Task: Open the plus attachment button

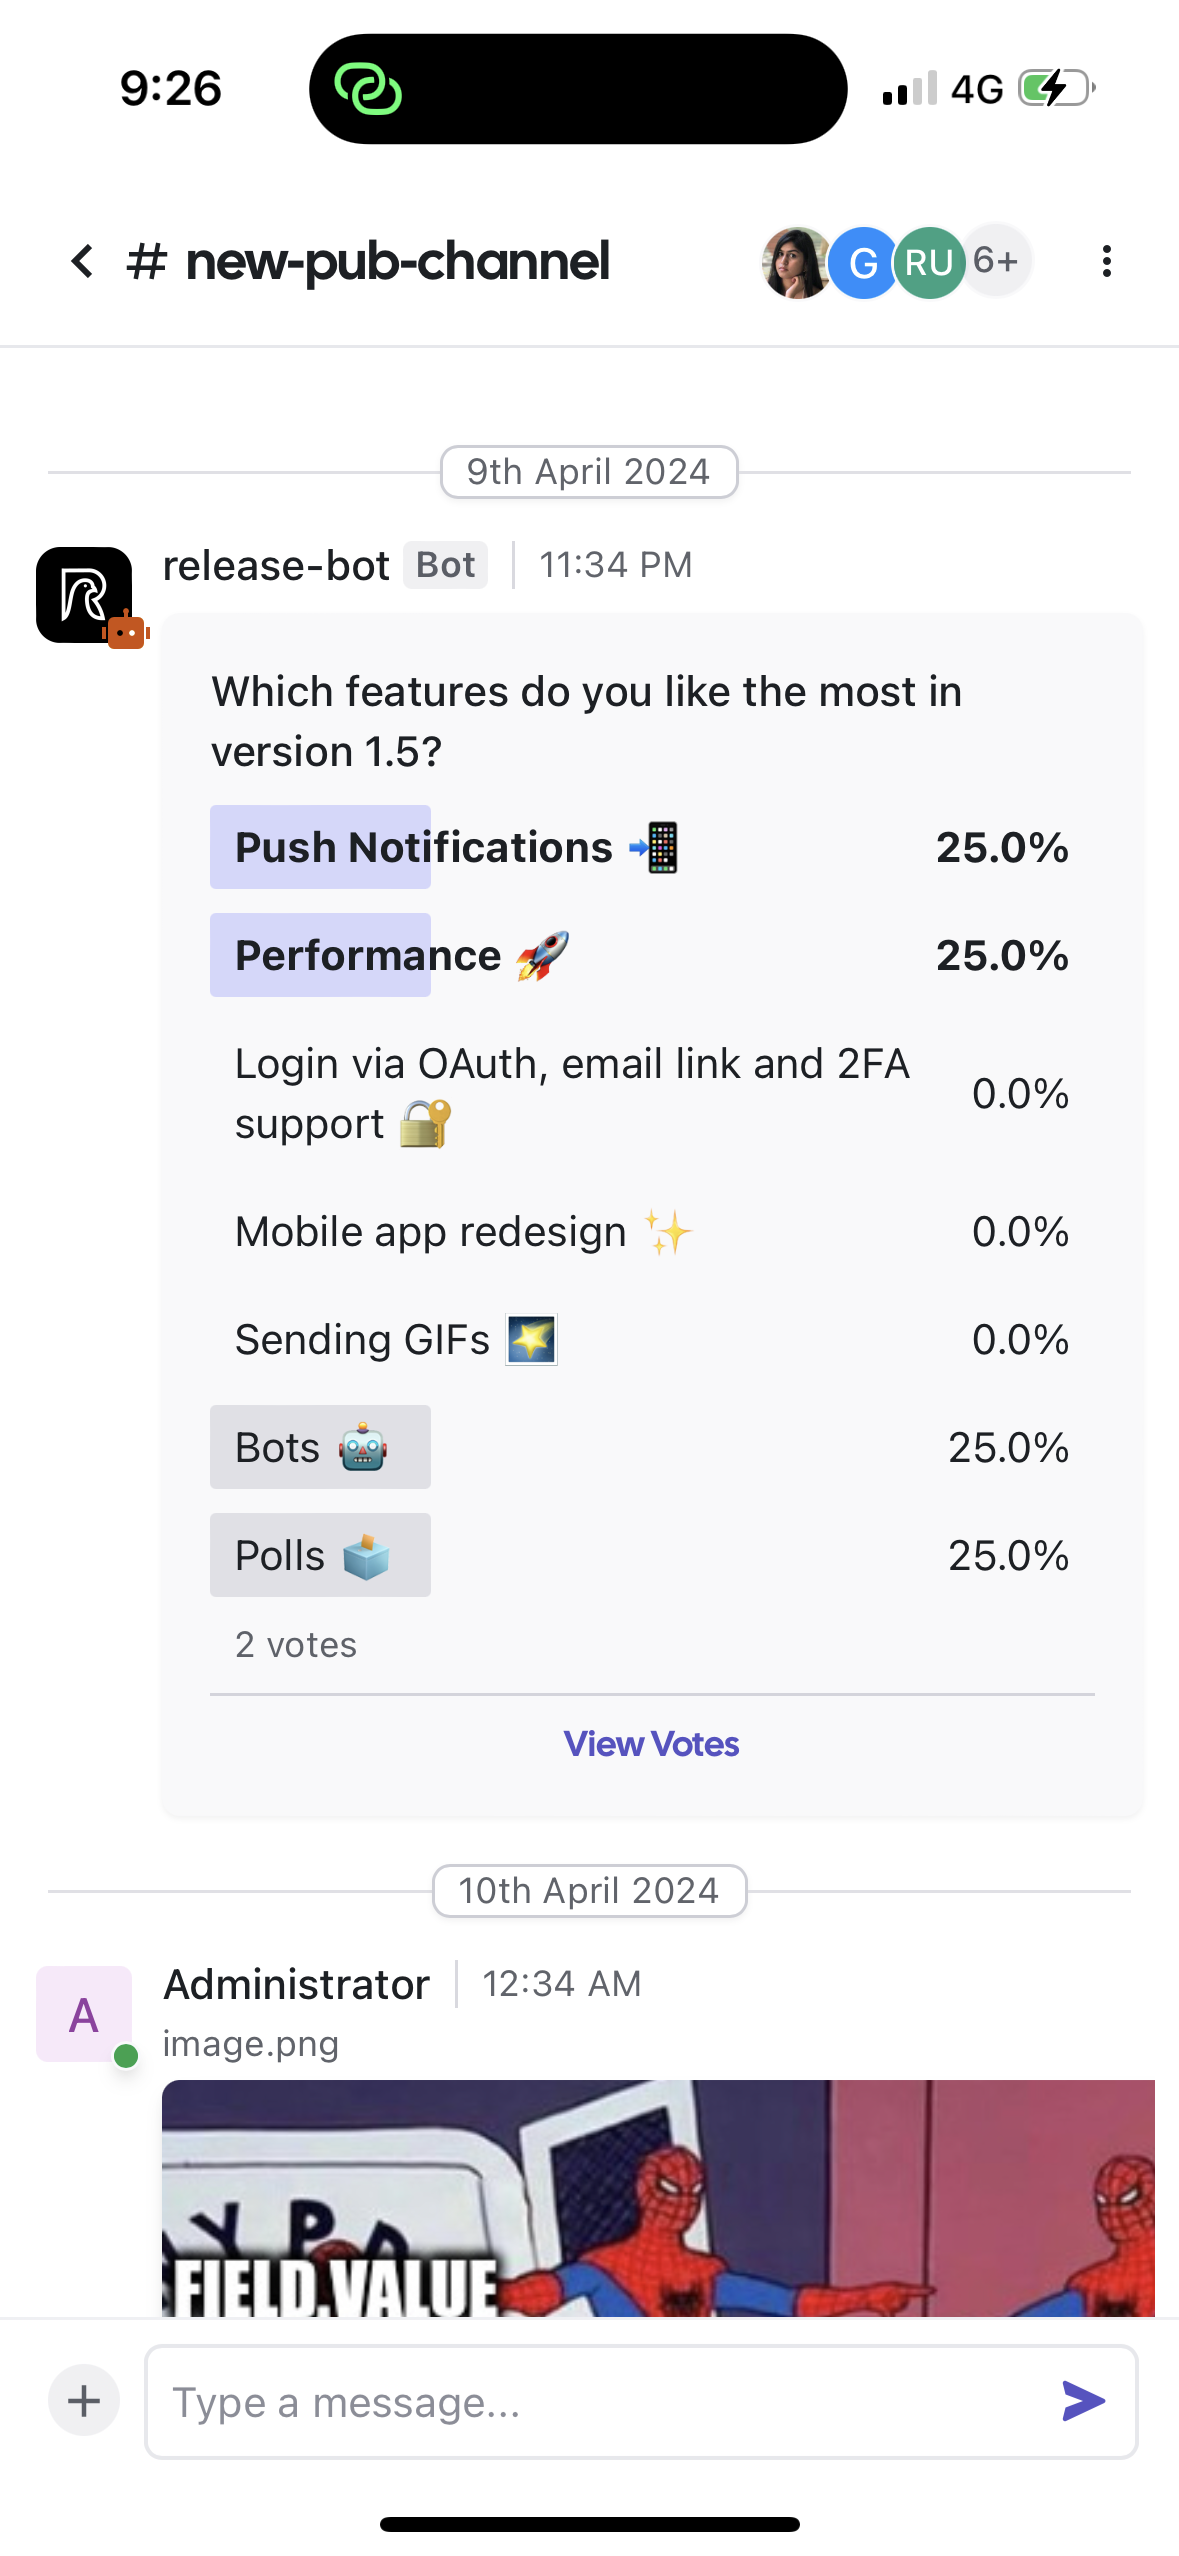Action: click(x=84, y=2400)
